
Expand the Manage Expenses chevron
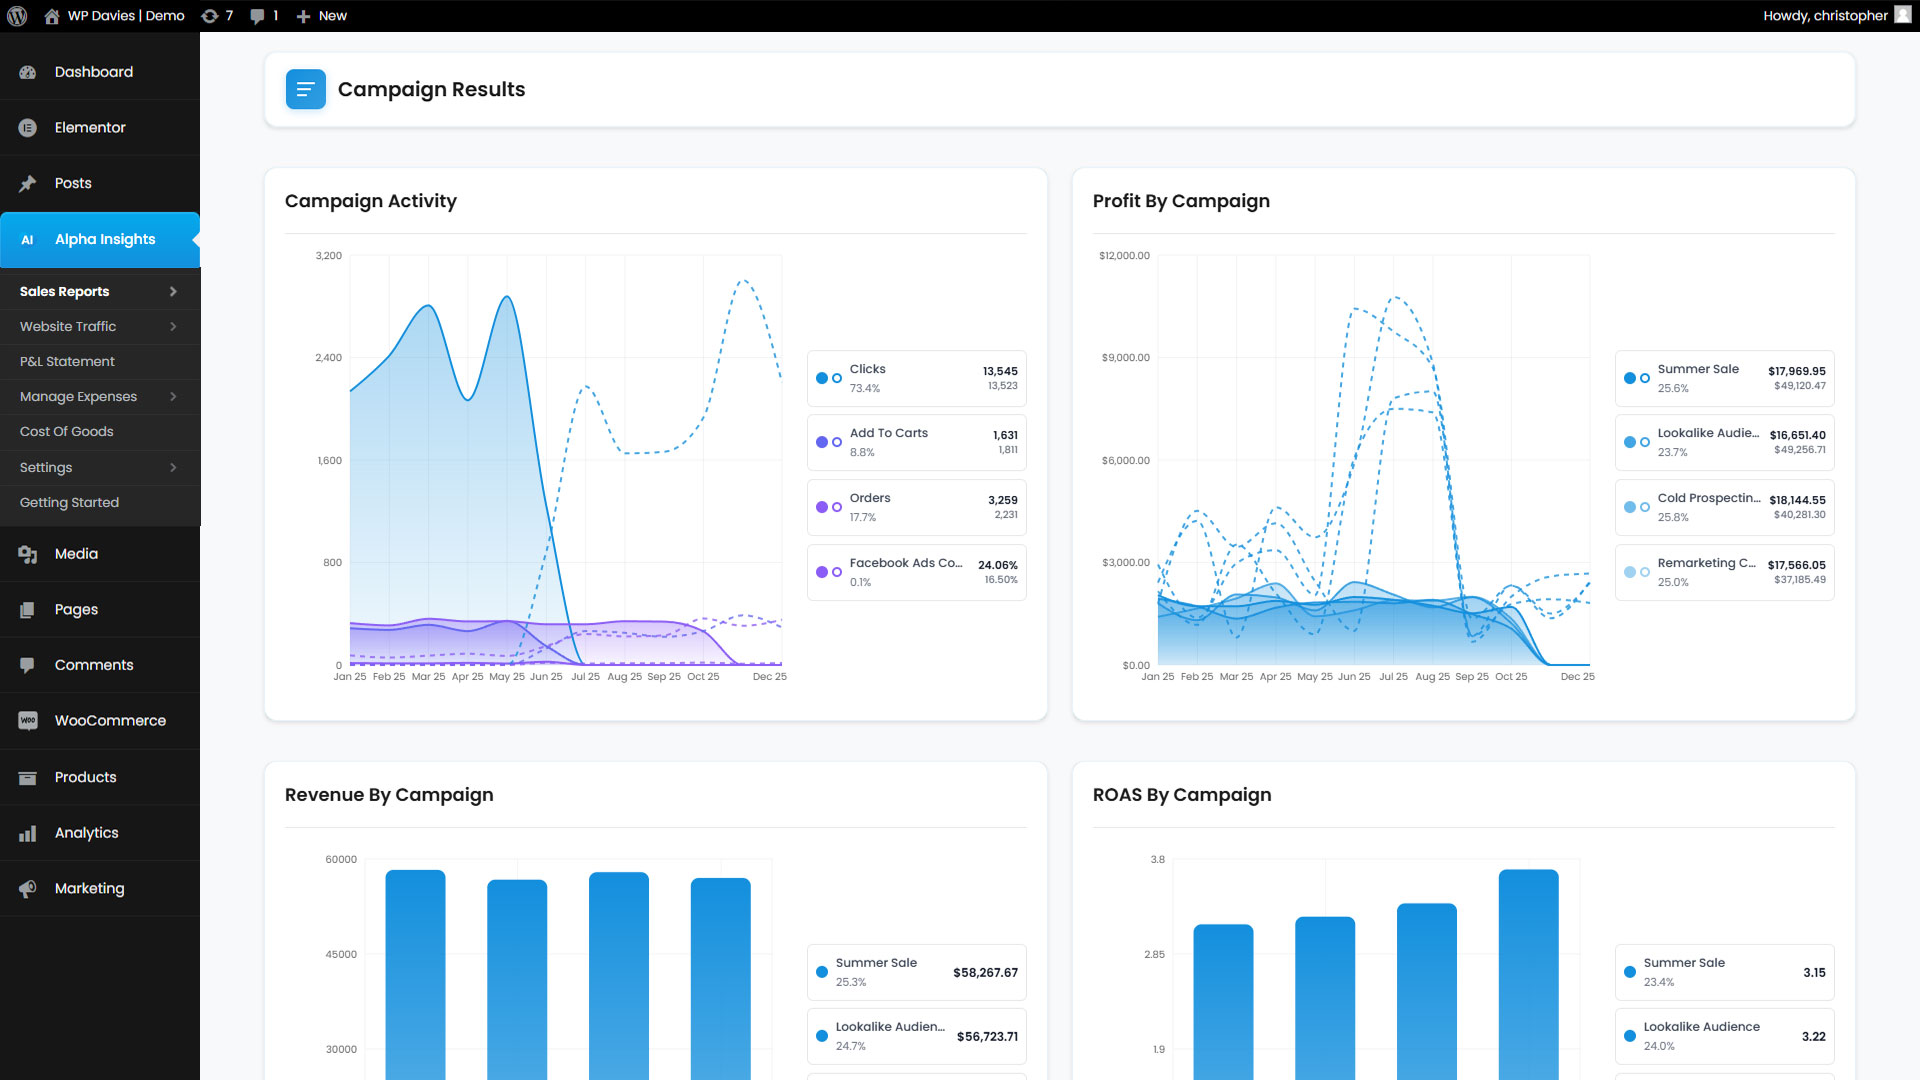click(x=173, y=396)
